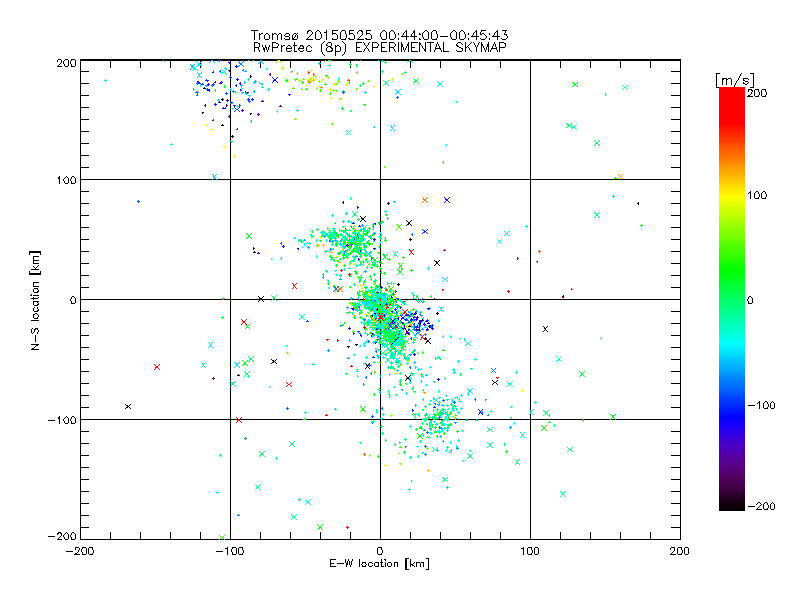This screenshot has height=600, width=800.
Task: Click the '-200' tick label on the E-W axis
Action: pos(80,551)
